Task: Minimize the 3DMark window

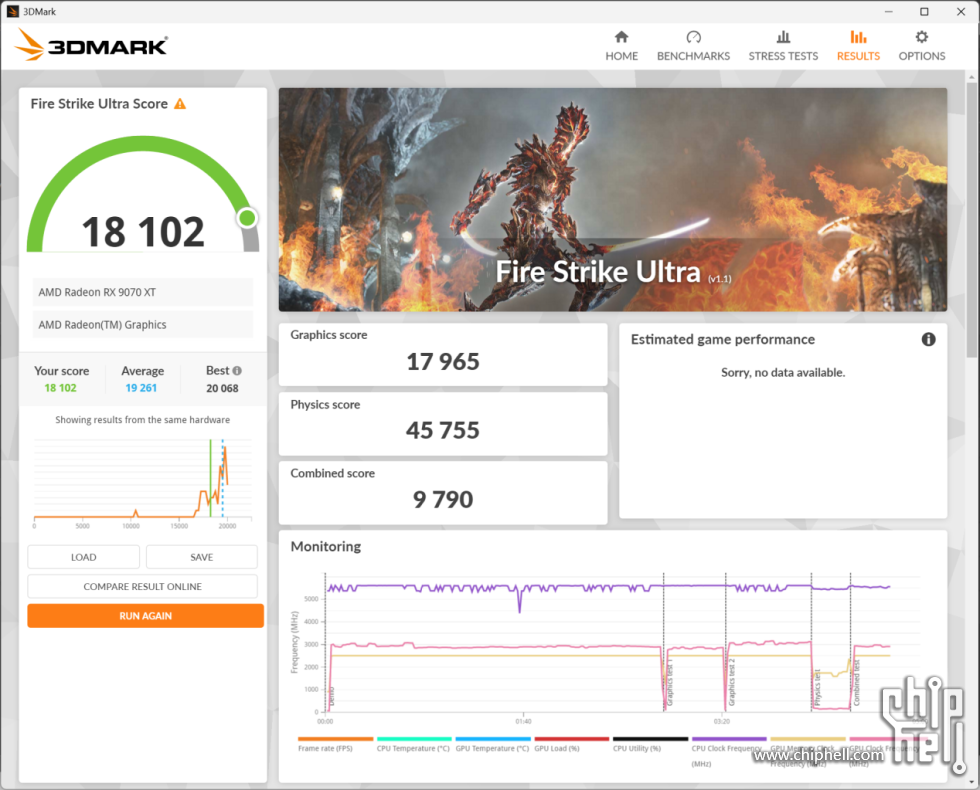Action: (888, 11)
